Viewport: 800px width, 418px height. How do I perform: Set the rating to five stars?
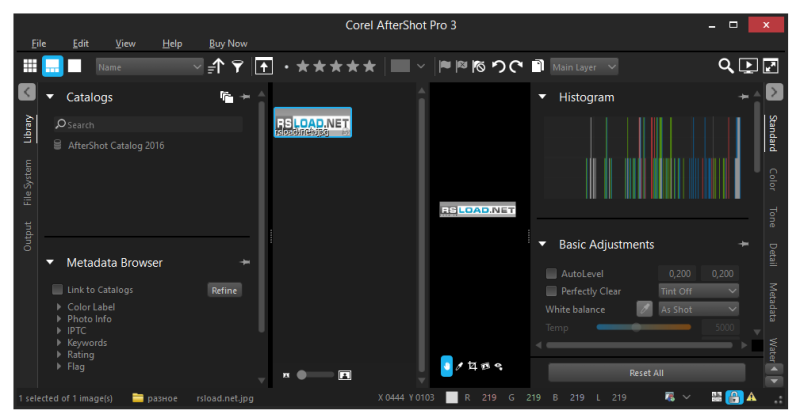point(369,66)
